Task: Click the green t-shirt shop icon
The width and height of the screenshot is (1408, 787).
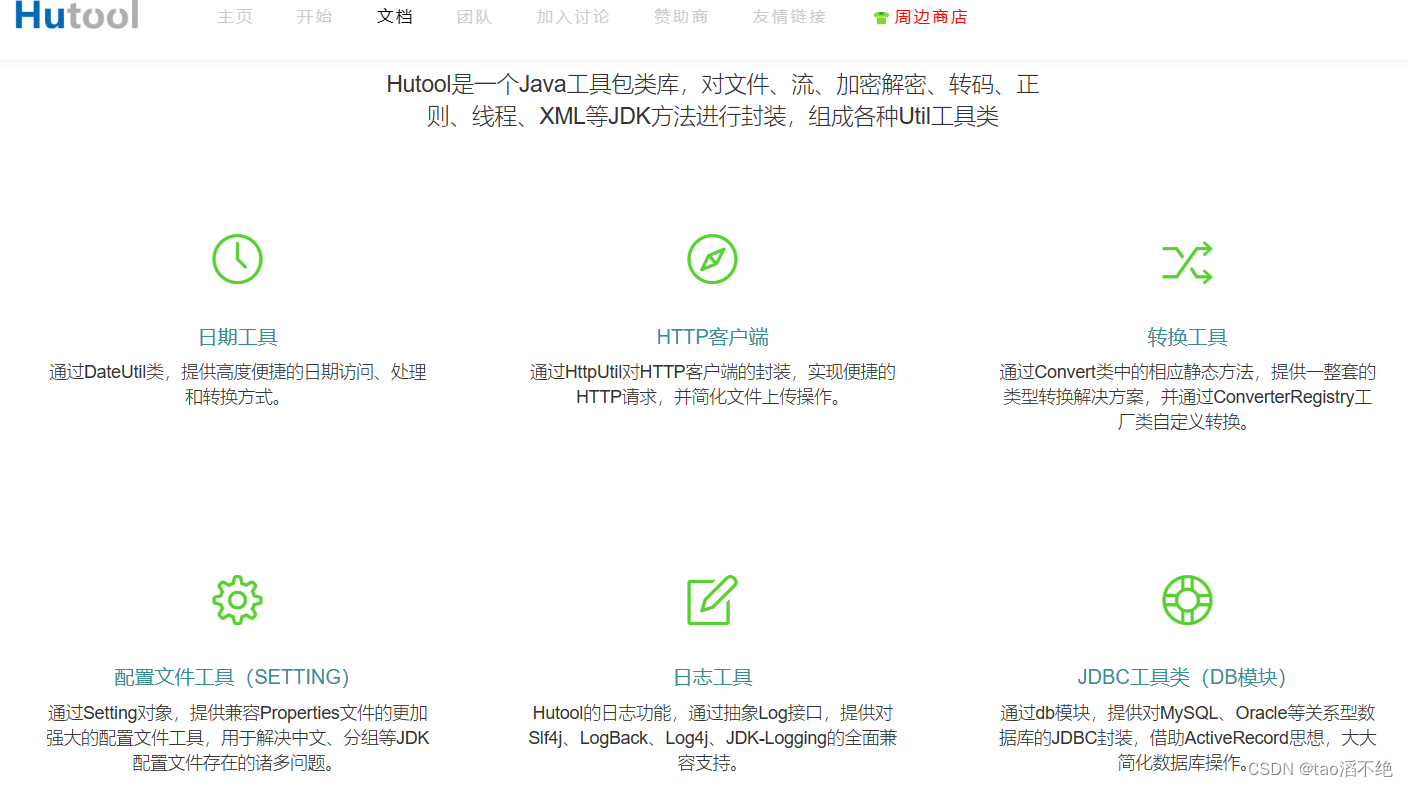Action: (x=881, y=18)
